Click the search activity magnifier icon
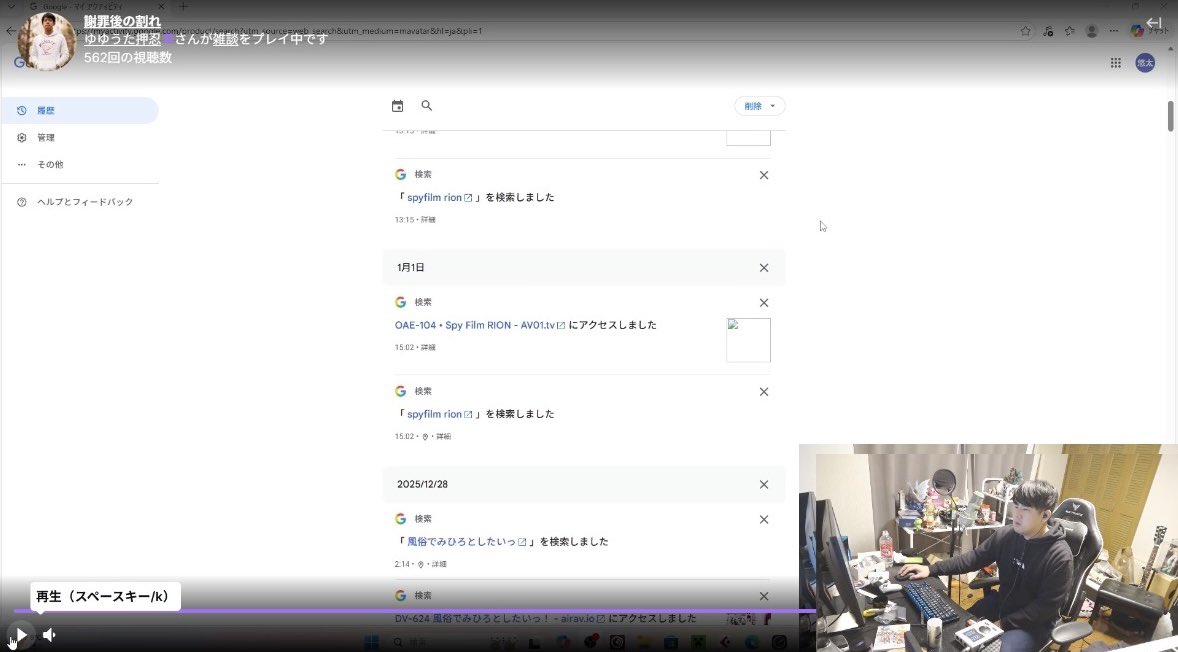Image resolution: width=1178 pixels, height=652 pixels. tap(427, 106)
